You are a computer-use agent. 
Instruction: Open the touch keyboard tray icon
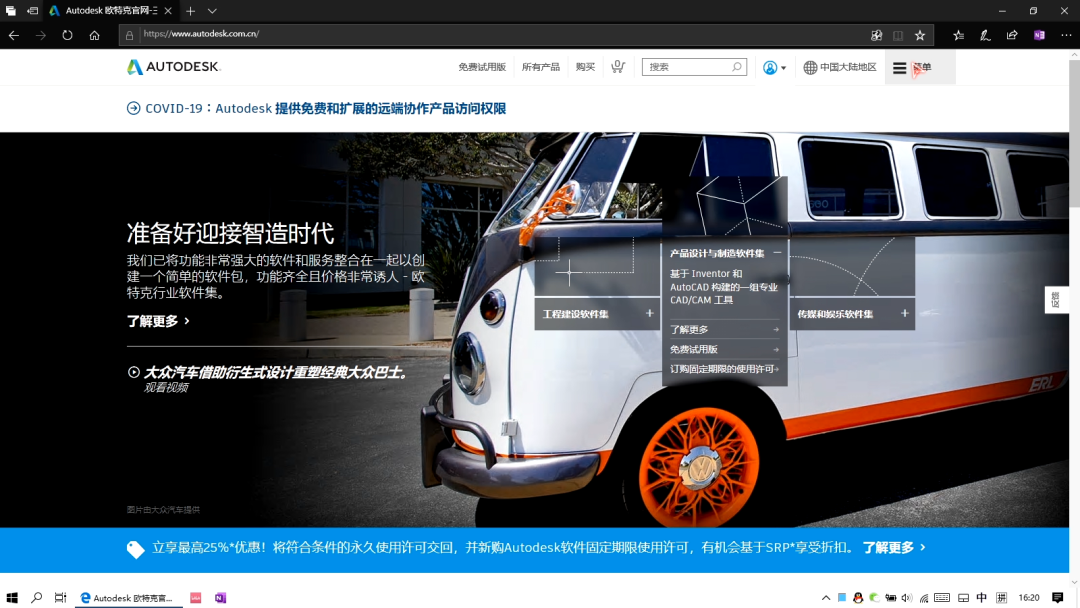(942, 598)
